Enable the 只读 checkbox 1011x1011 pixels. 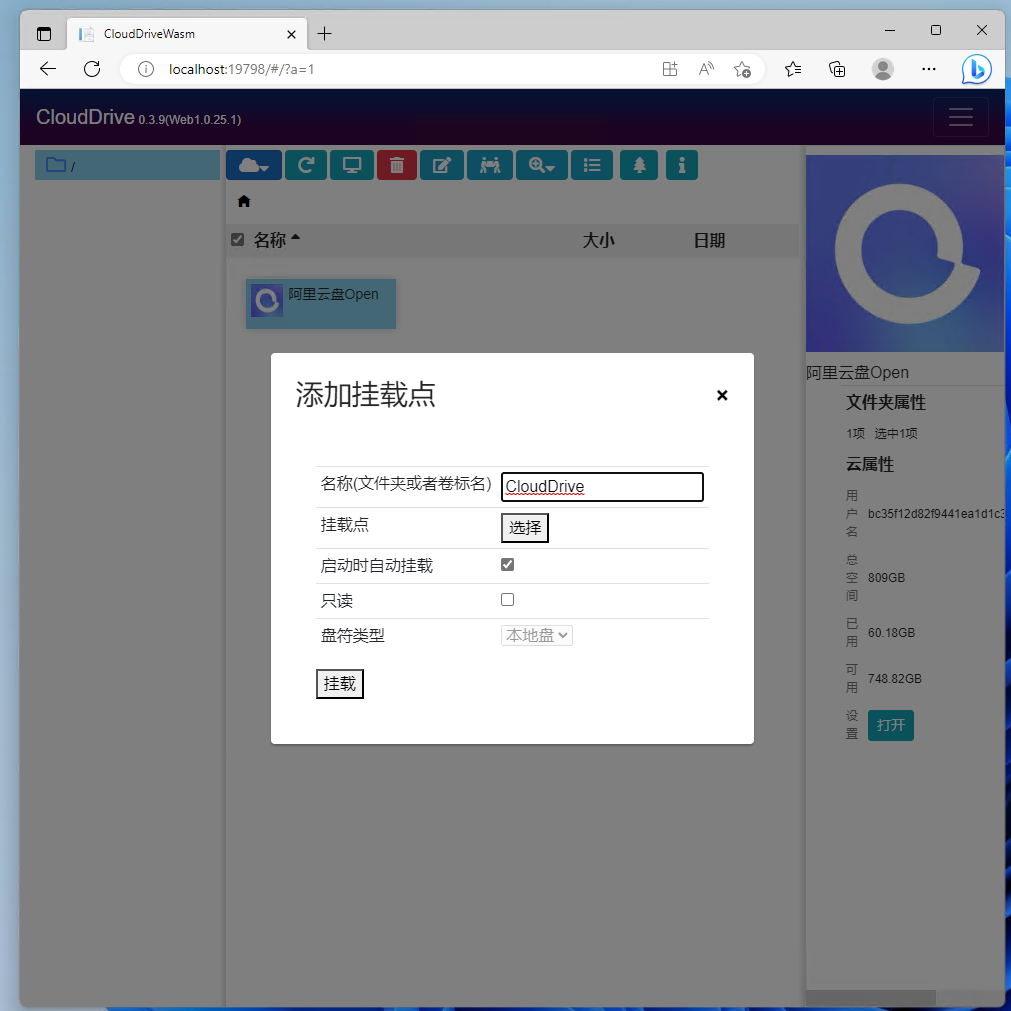[507, 600]
